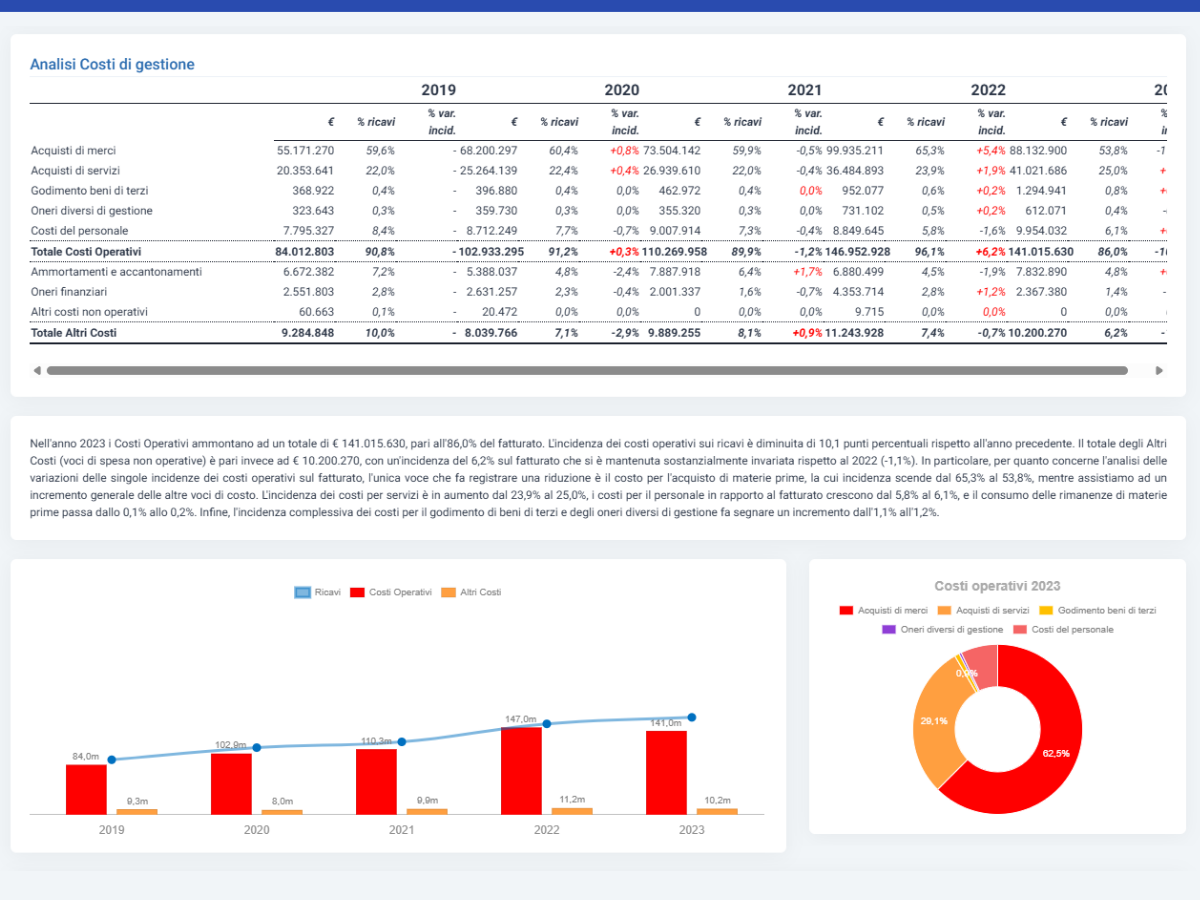Click the orange 29,1% donut segment
The image size is (1200, 900).
[936, 720]
